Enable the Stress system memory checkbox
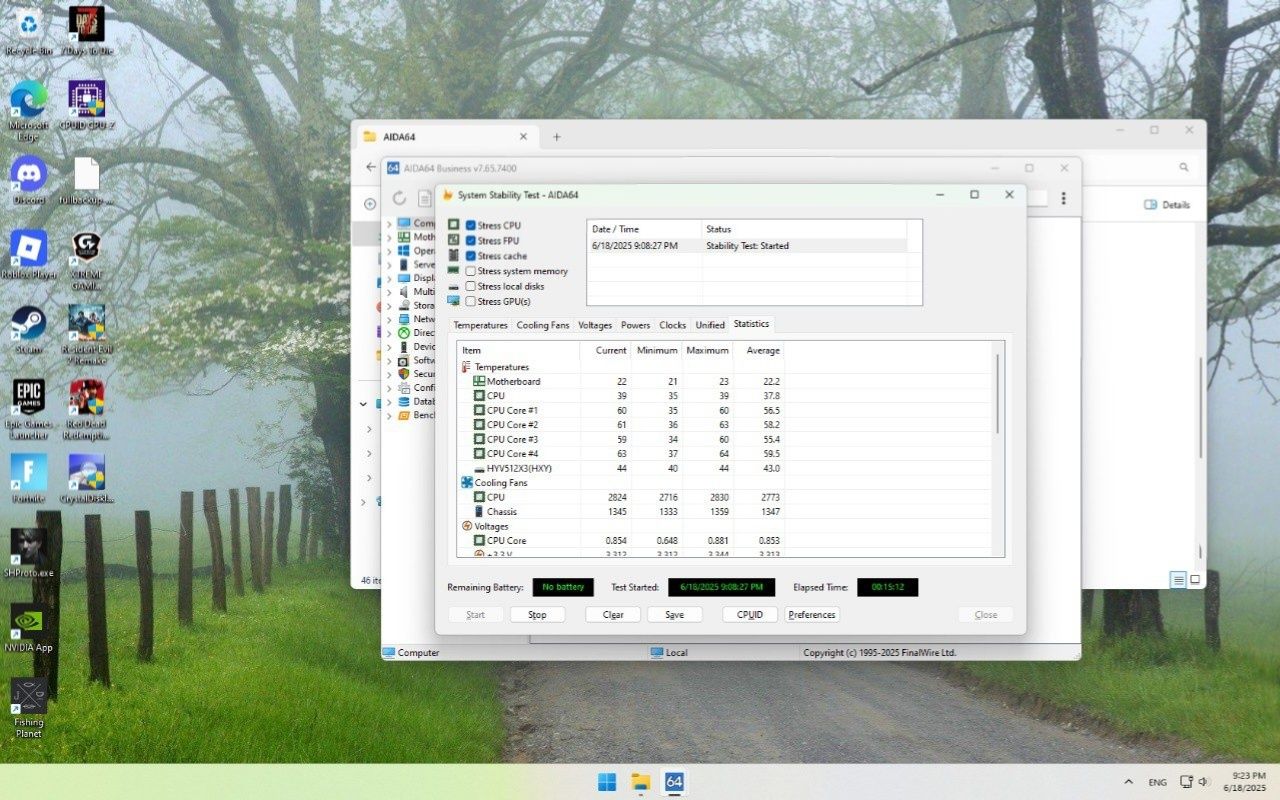Image resolution: width=1280 pixels, height=800 pixels. pos(470,271)
